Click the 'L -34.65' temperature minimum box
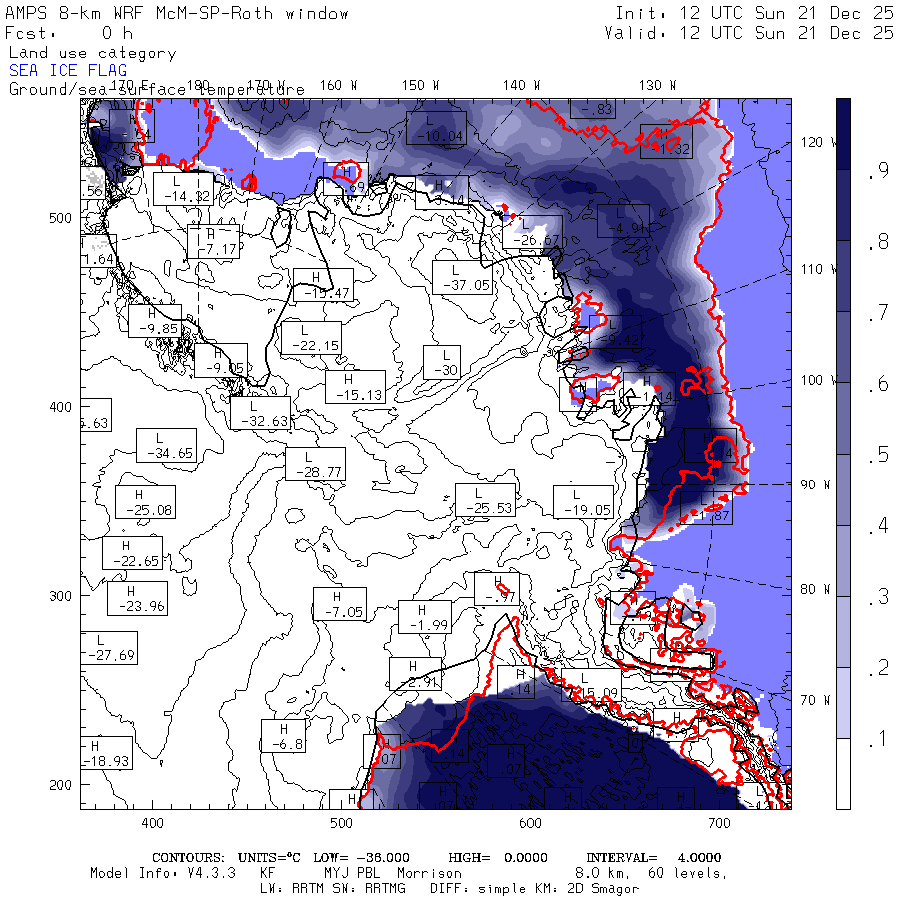The width and height of the screenshot is (900, 900). [166, 445]
